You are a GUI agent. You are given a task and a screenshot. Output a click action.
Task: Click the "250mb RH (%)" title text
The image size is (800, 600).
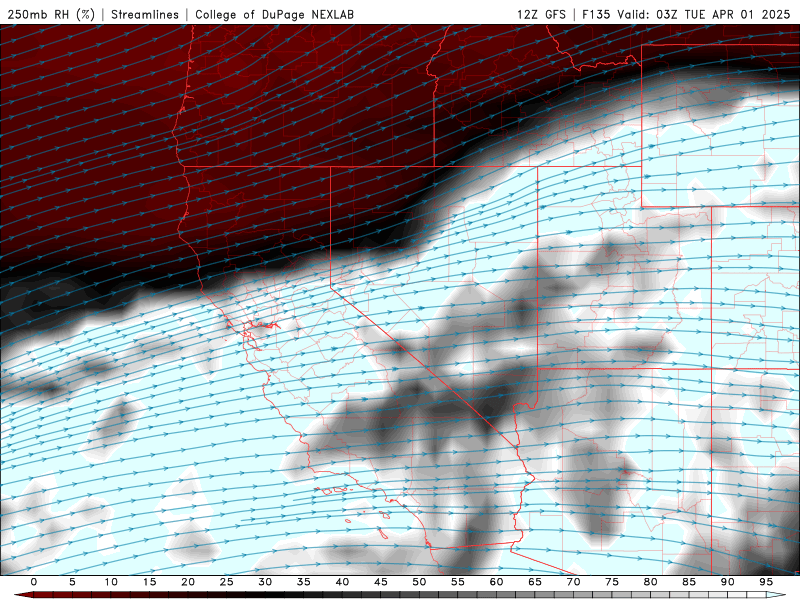pos(51,14)
